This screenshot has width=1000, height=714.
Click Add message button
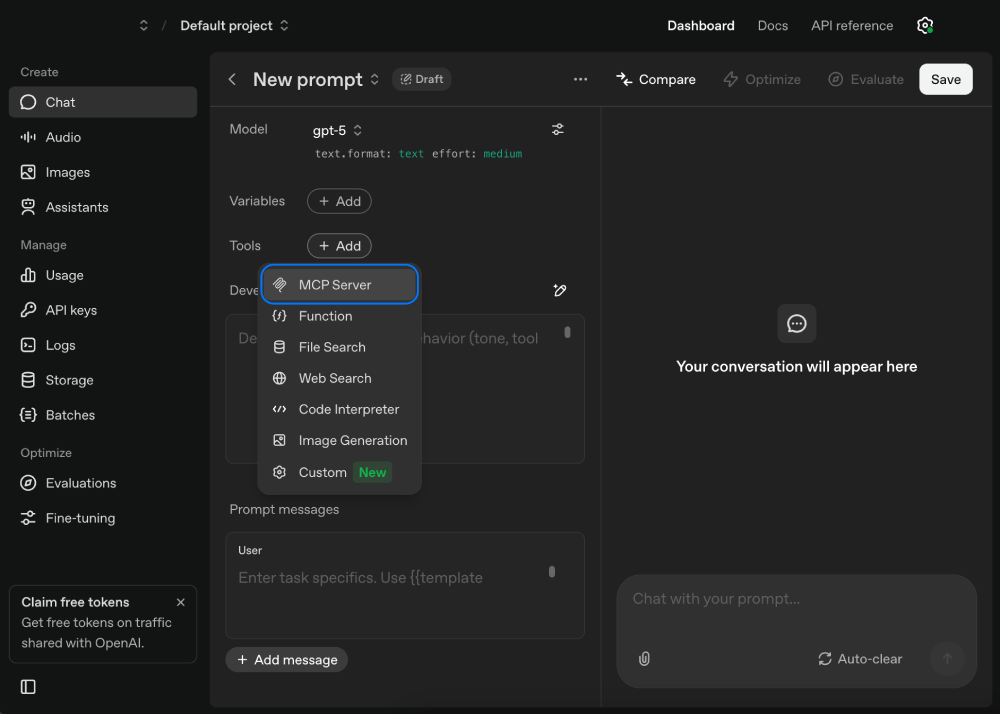tap(286, 660)
